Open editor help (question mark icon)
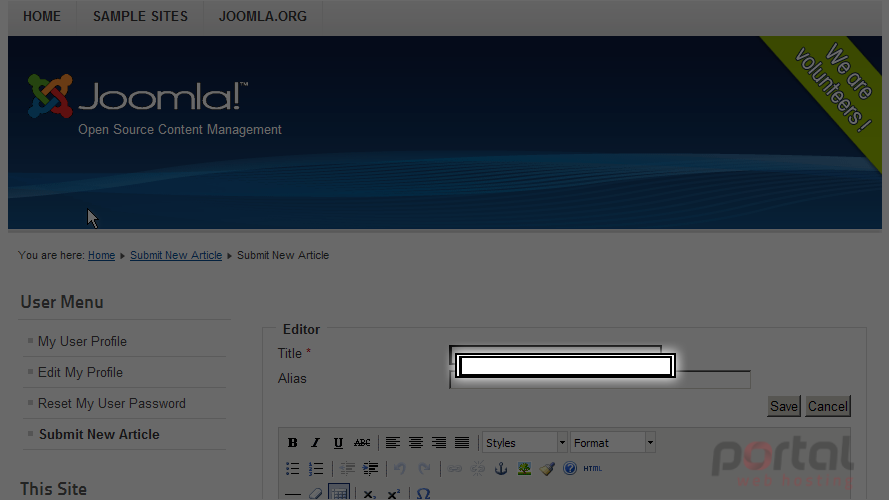This screenshot has width=889, height=500. click(570, 468)
